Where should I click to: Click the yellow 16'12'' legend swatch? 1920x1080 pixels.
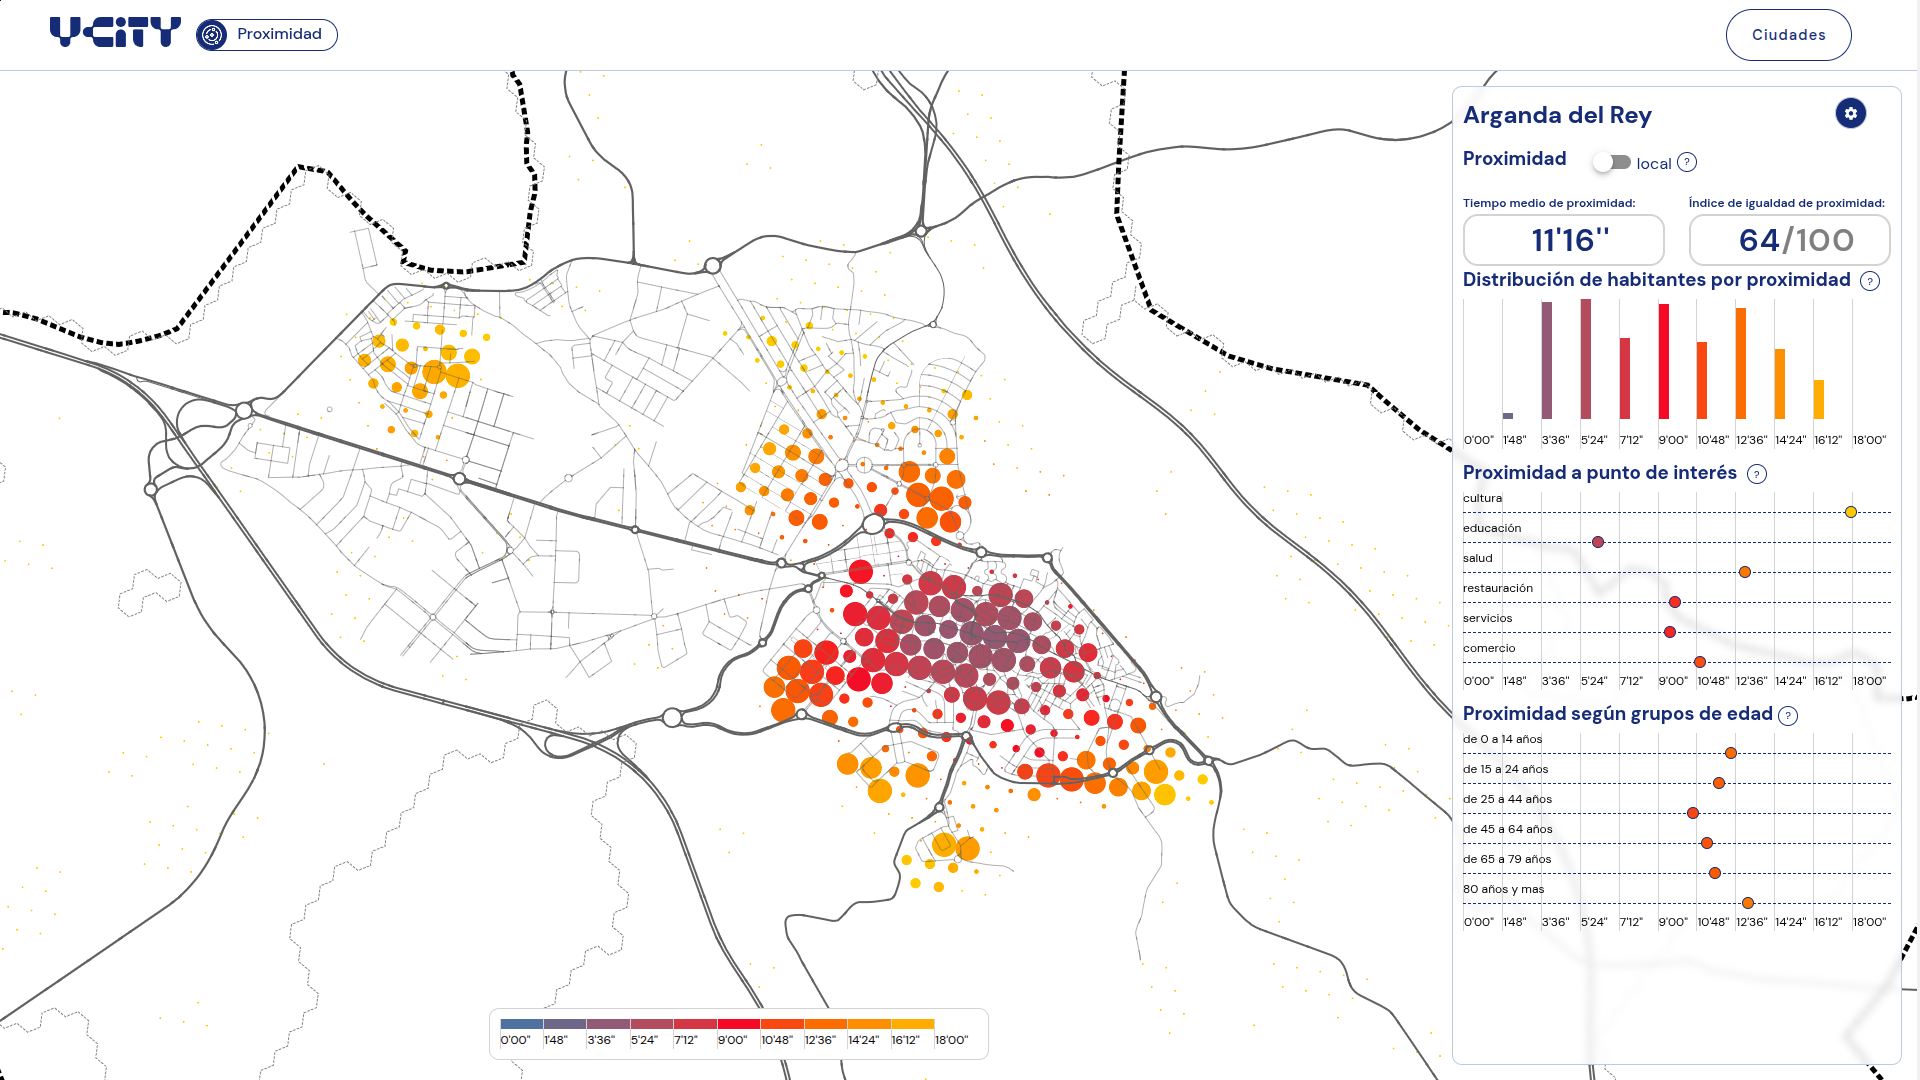click(x=912, y=1024)
